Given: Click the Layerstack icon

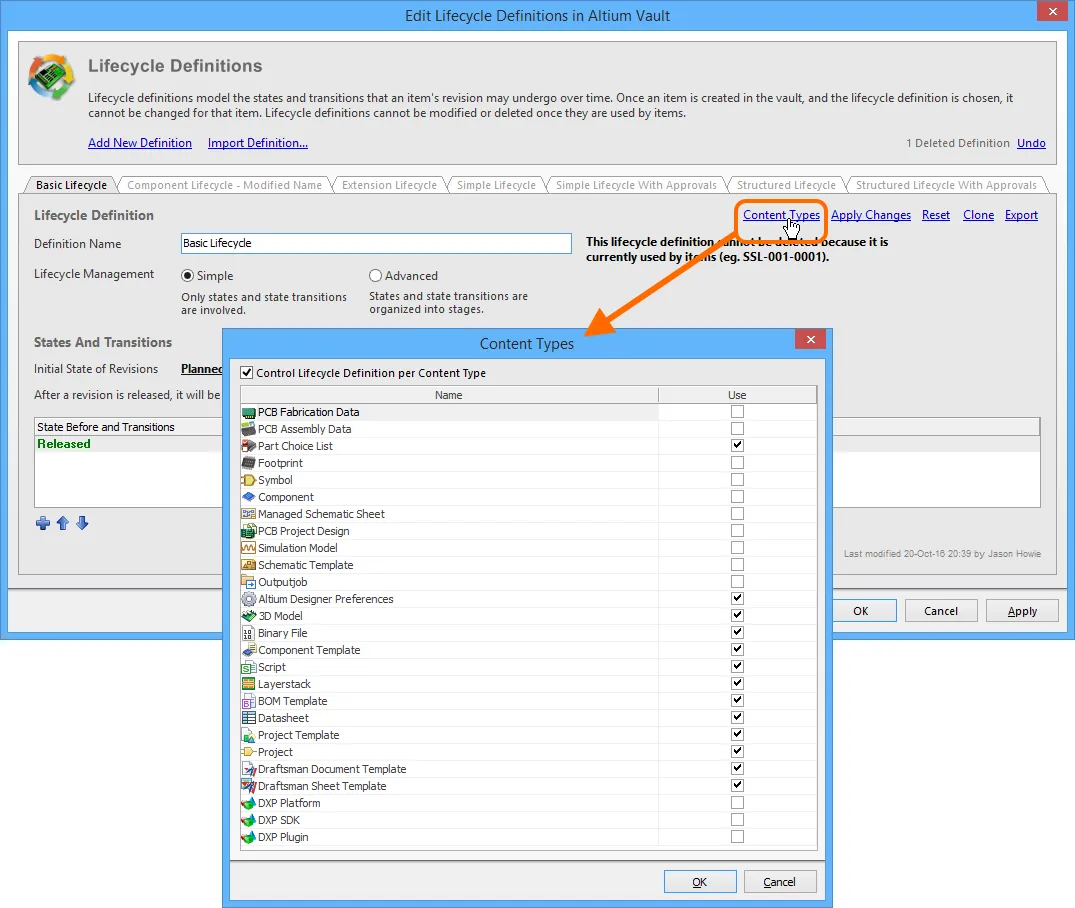Looking at the screenshot, I should coord(249,684).
